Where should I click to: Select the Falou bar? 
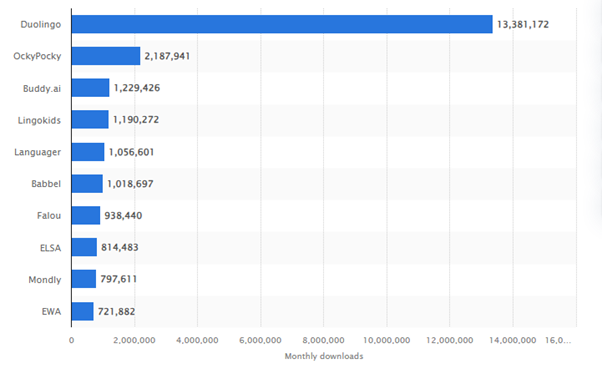click(x=86, y=215)
